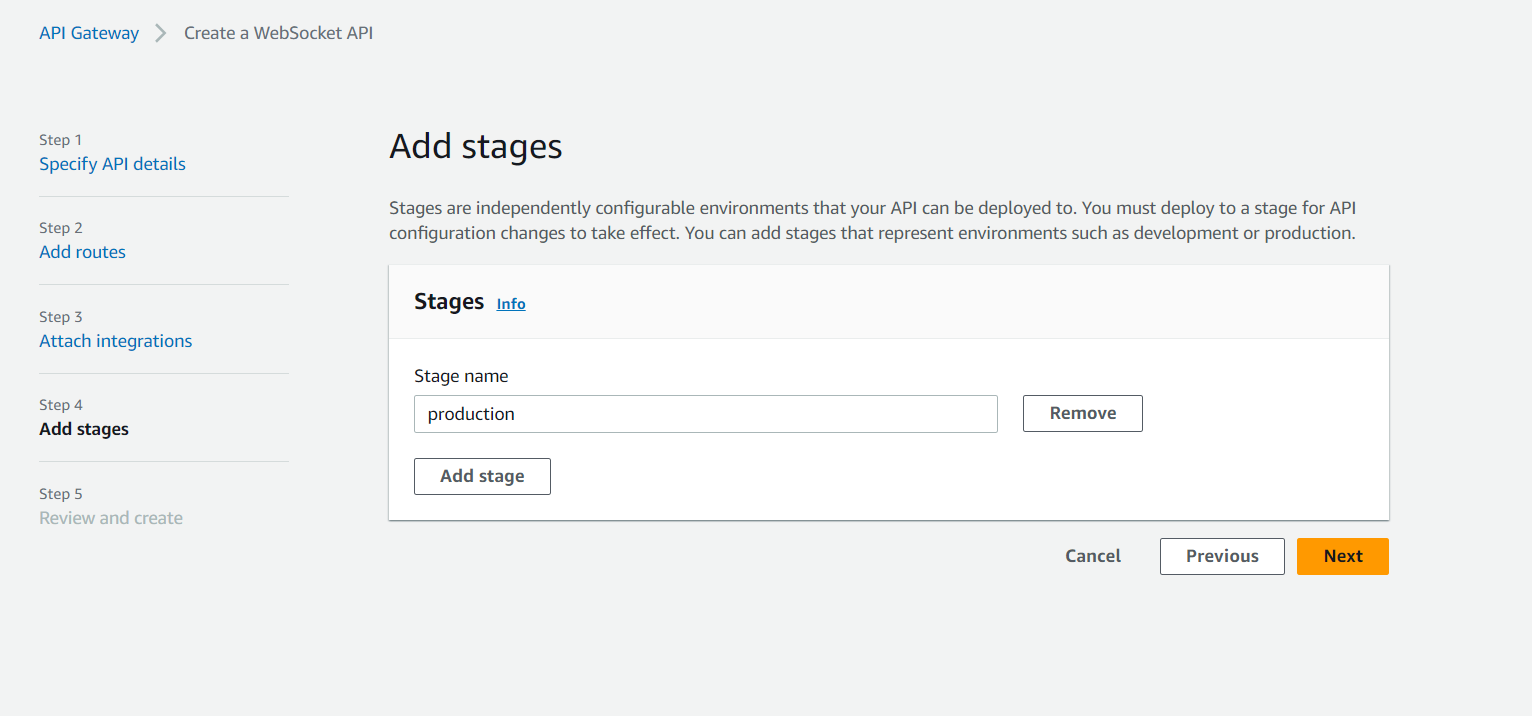Screen dimensions: 1532x716
Task: Click the stages description paragraph text
Action: click(x=872, y=221)
